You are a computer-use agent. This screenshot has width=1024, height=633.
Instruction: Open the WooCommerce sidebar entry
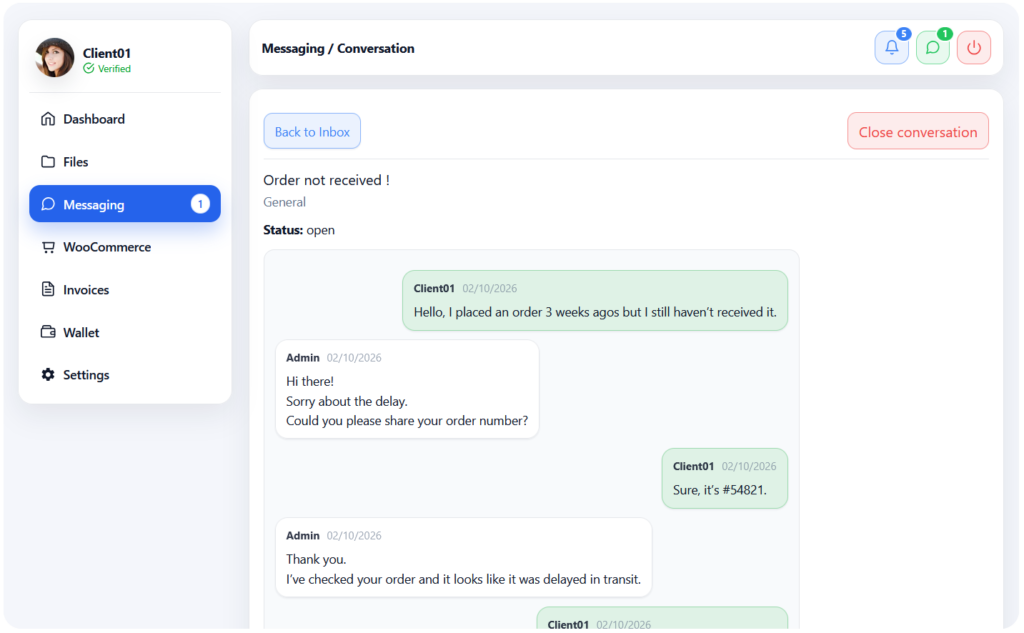pyautogui.click(x=107, y=247)
